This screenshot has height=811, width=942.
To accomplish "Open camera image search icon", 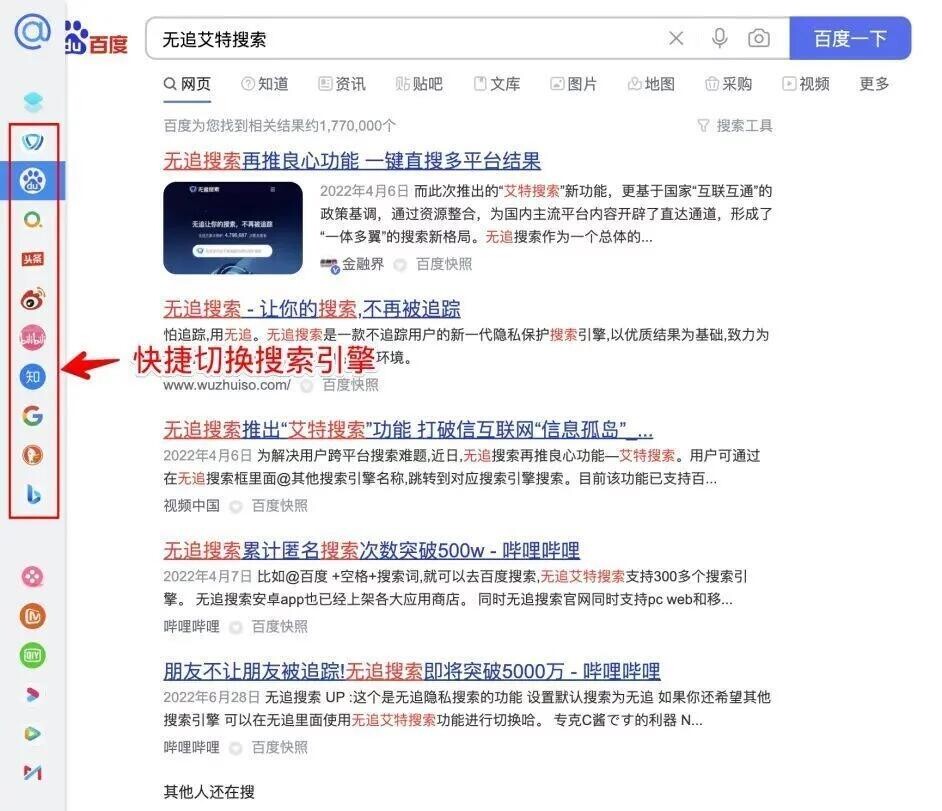I will click(x=759, y=38).
